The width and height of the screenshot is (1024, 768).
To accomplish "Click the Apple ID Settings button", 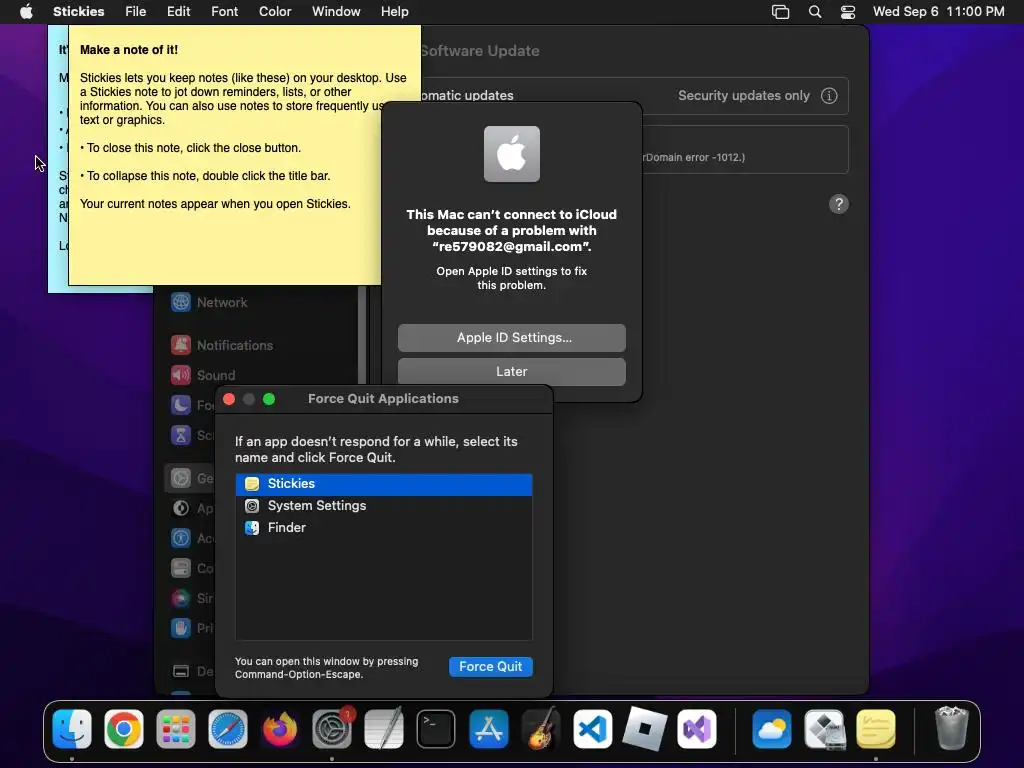I will (x=511, y=338).
